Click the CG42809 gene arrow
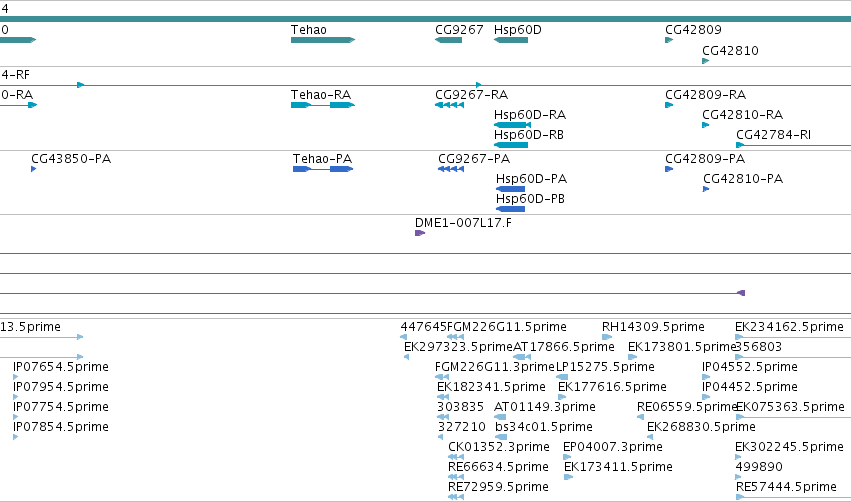The image size is (851, 502). point(669,40)
